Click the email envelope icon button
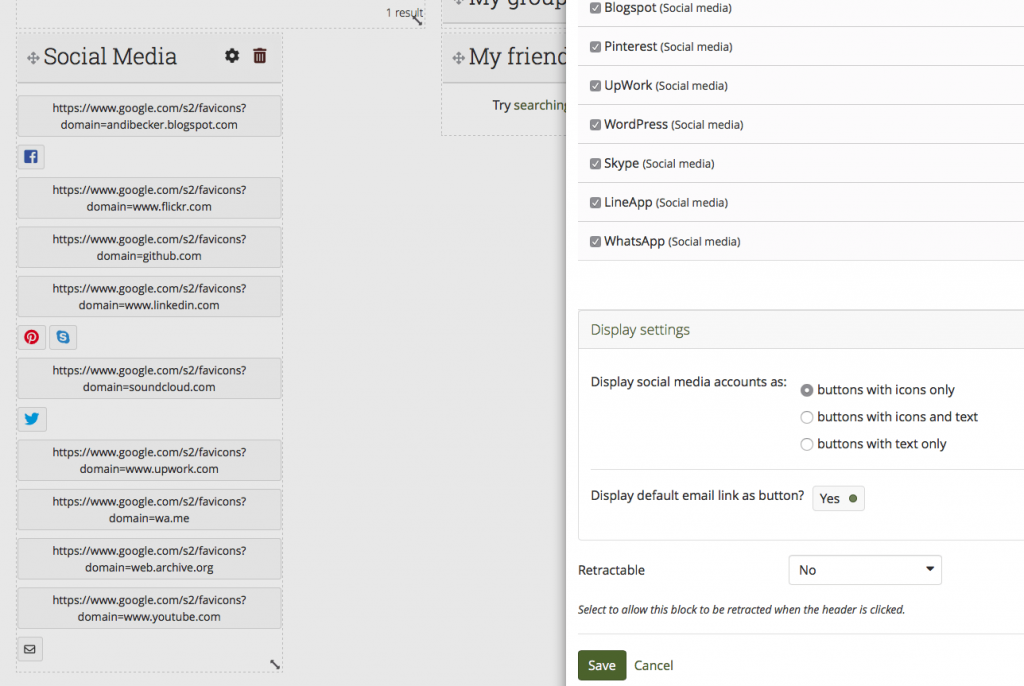This screenshot has height=686, width=1024. [30, 650]
